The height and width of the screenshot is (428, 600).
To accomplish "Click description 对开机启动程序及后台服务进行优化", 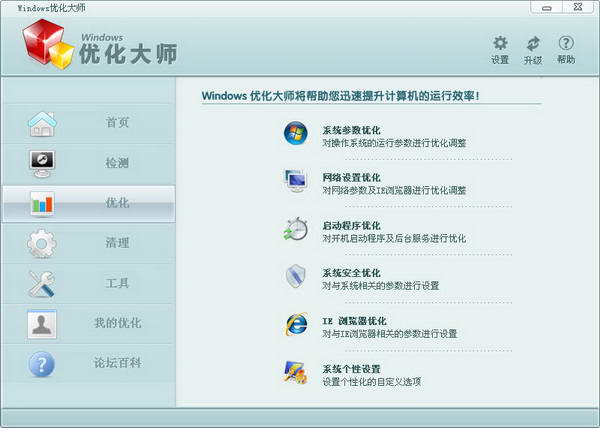I will point(394,239).
